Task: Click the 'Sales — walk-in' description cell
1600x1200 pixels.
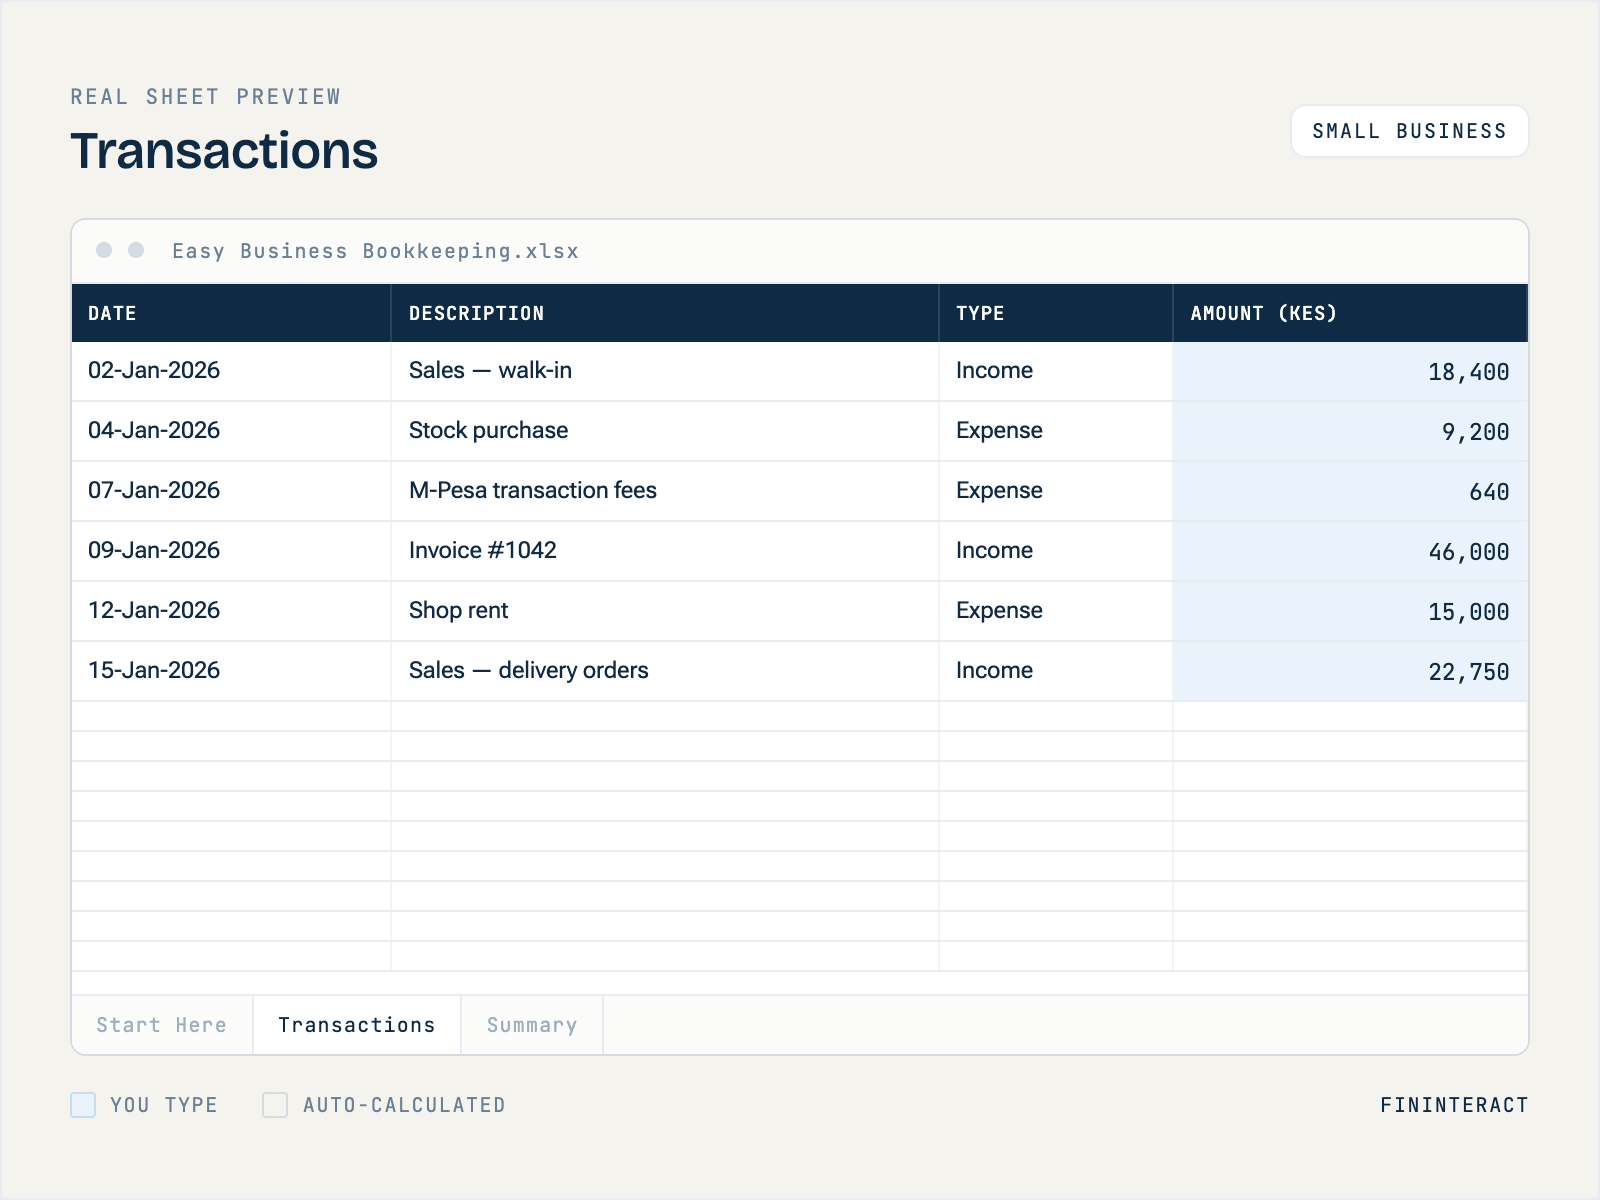Action: click(x=665, y=371)
